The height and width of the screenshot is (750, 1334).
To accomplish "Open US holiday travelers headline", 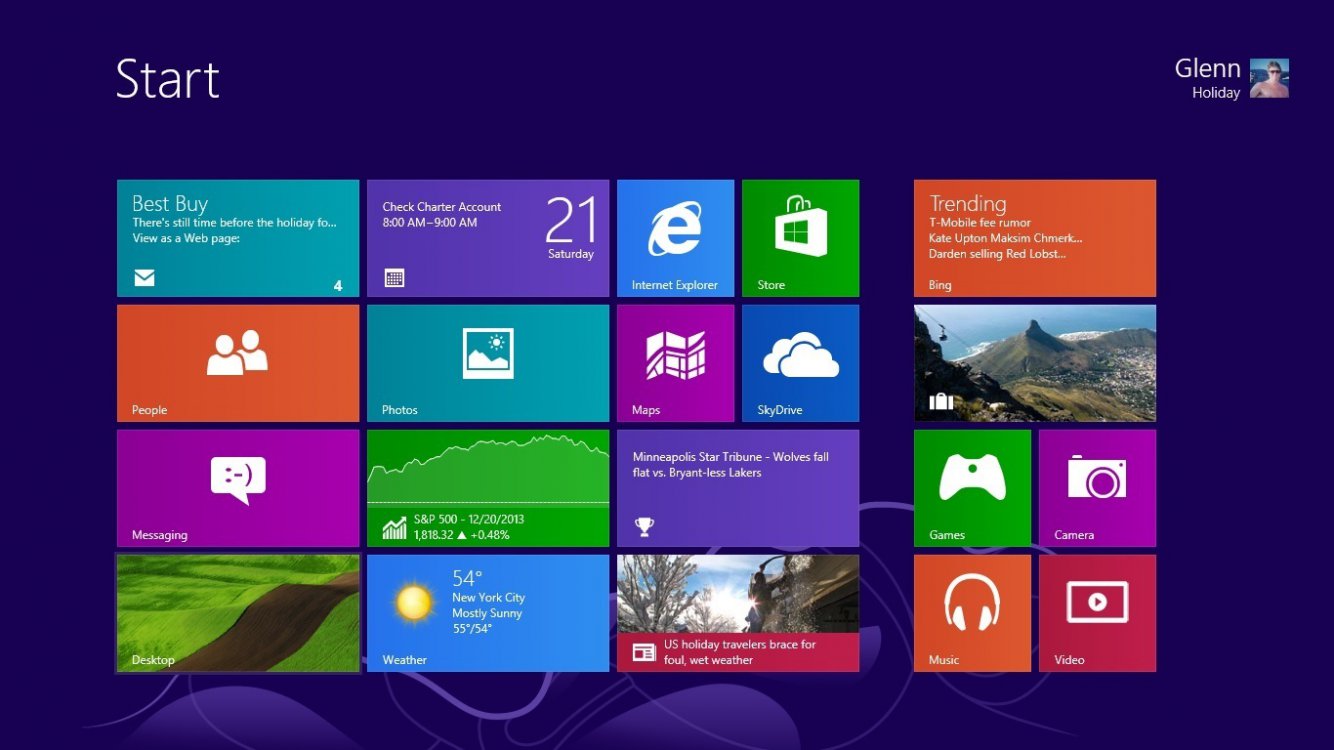I will (x=740, y=652).
